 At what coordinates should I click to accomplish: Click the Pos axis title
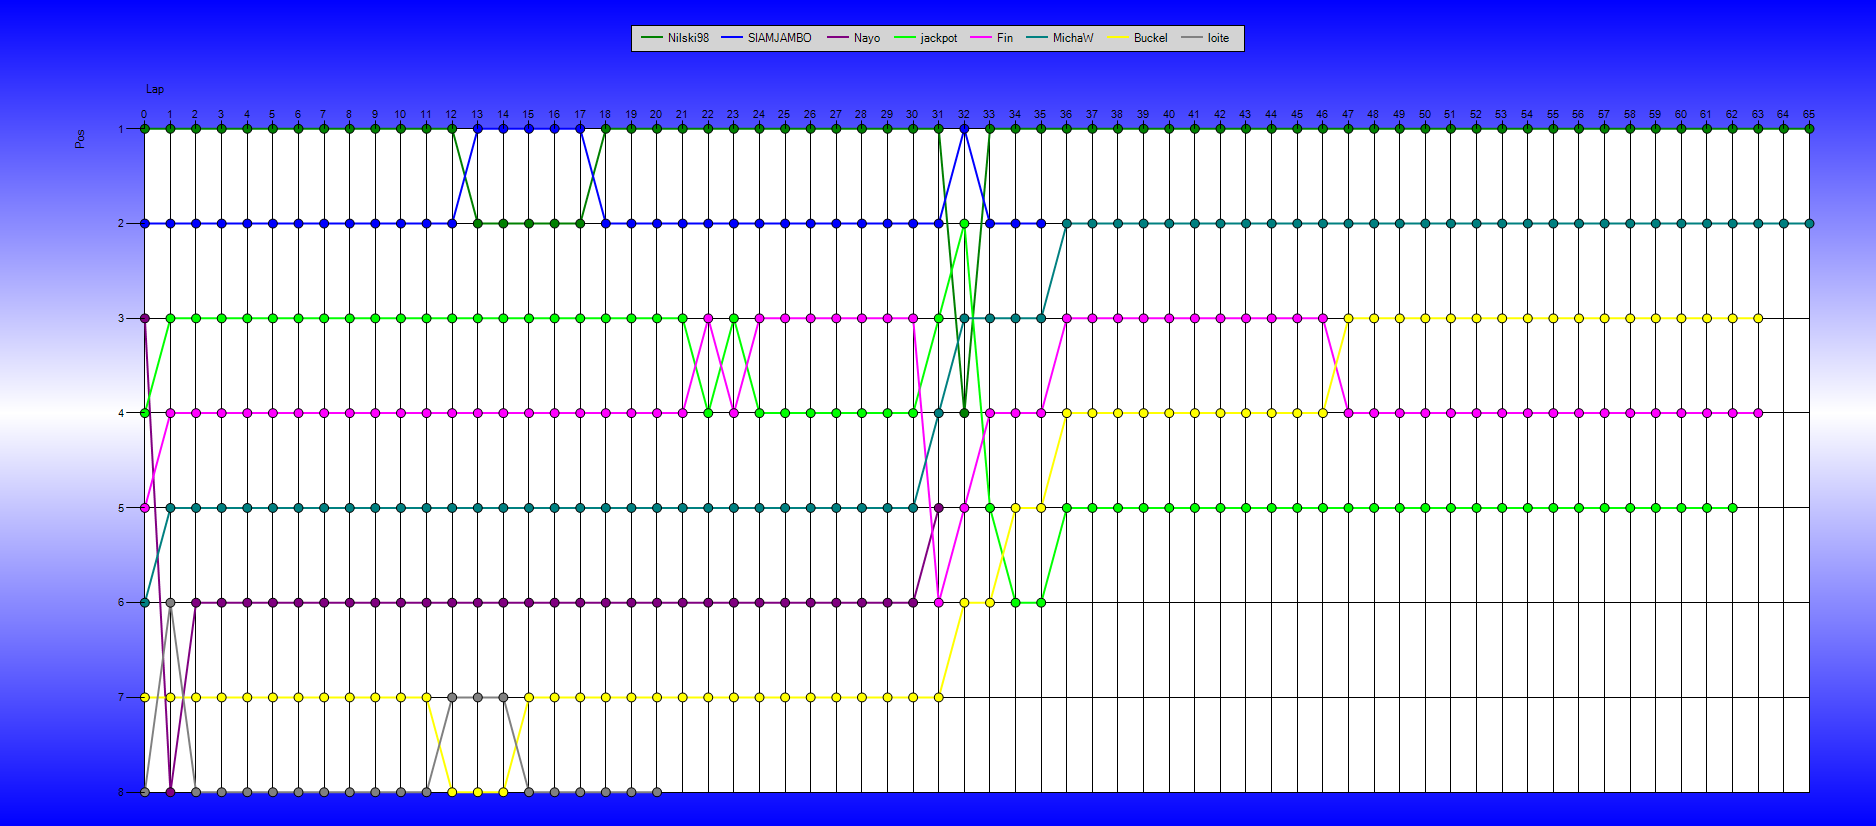(80, 139)
